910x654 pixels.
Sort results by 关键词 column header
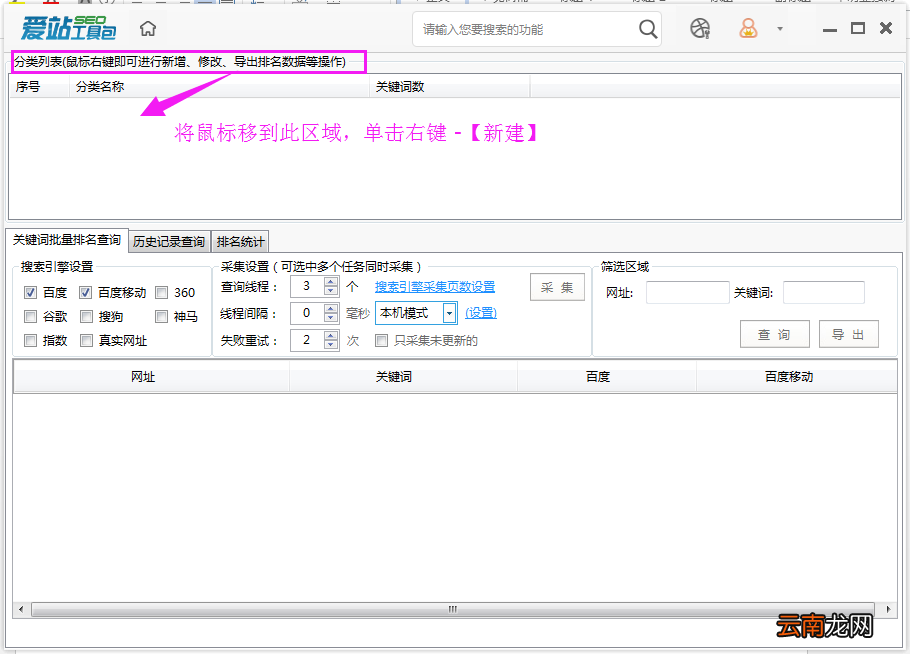[x=403, y=377]
